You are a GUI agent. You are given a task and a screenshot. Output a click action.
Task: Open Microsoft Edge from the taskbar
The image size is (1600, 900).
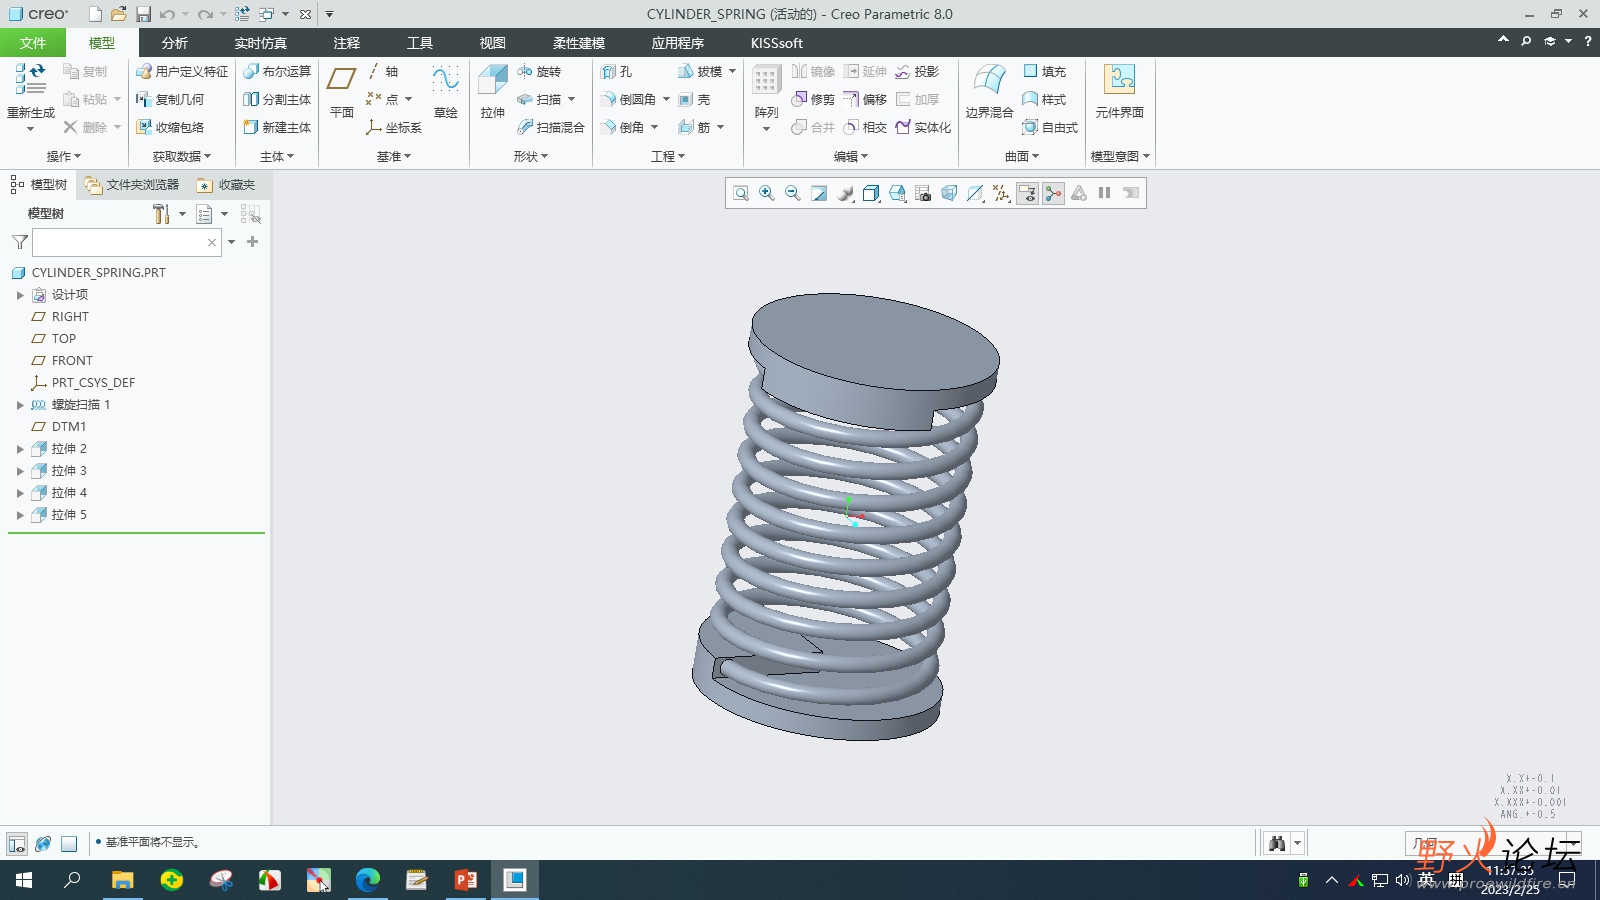pos(368,880)
